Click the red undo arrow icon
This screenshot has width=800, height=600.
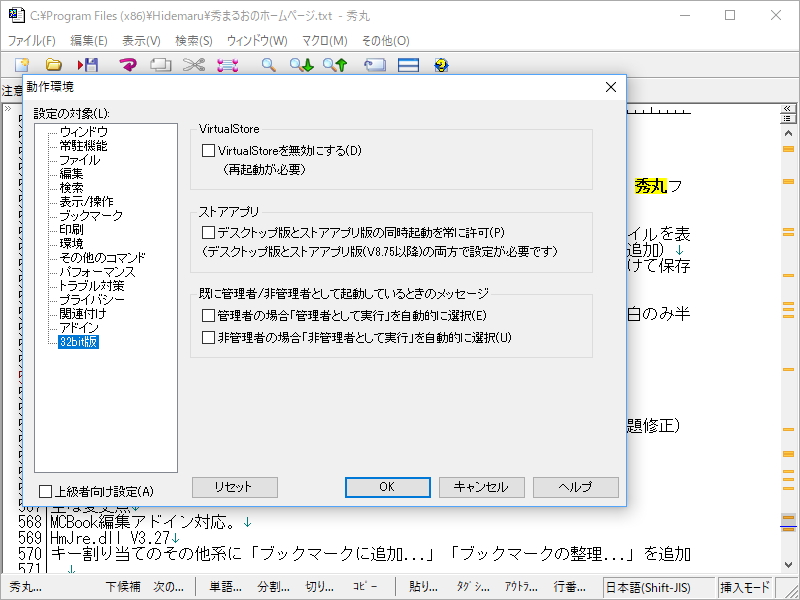(128, 64)
